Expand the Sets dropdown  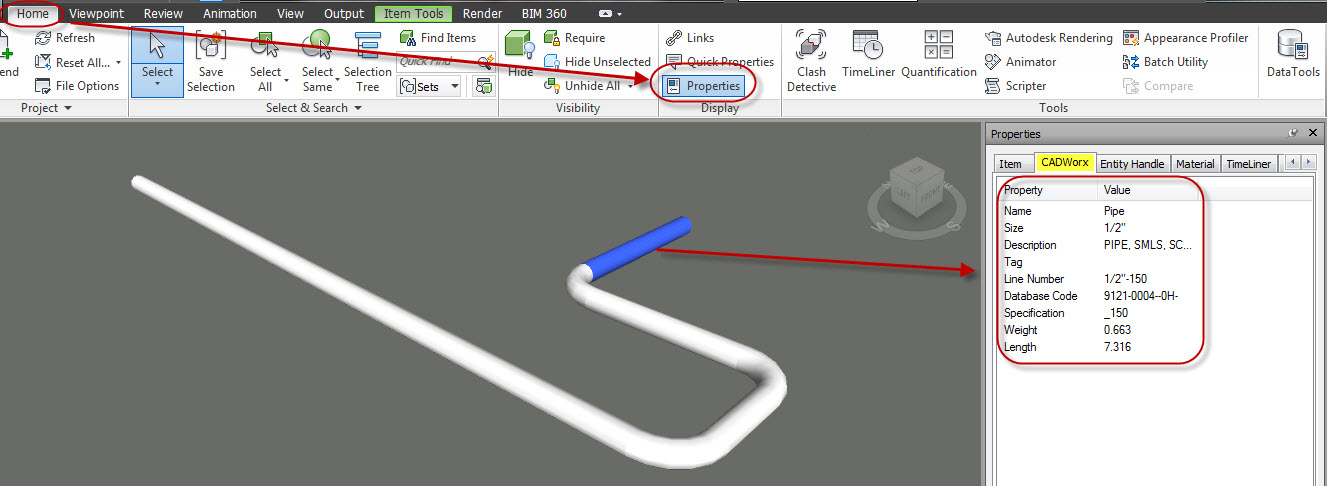pyautogui.click(x=455, y=87)
